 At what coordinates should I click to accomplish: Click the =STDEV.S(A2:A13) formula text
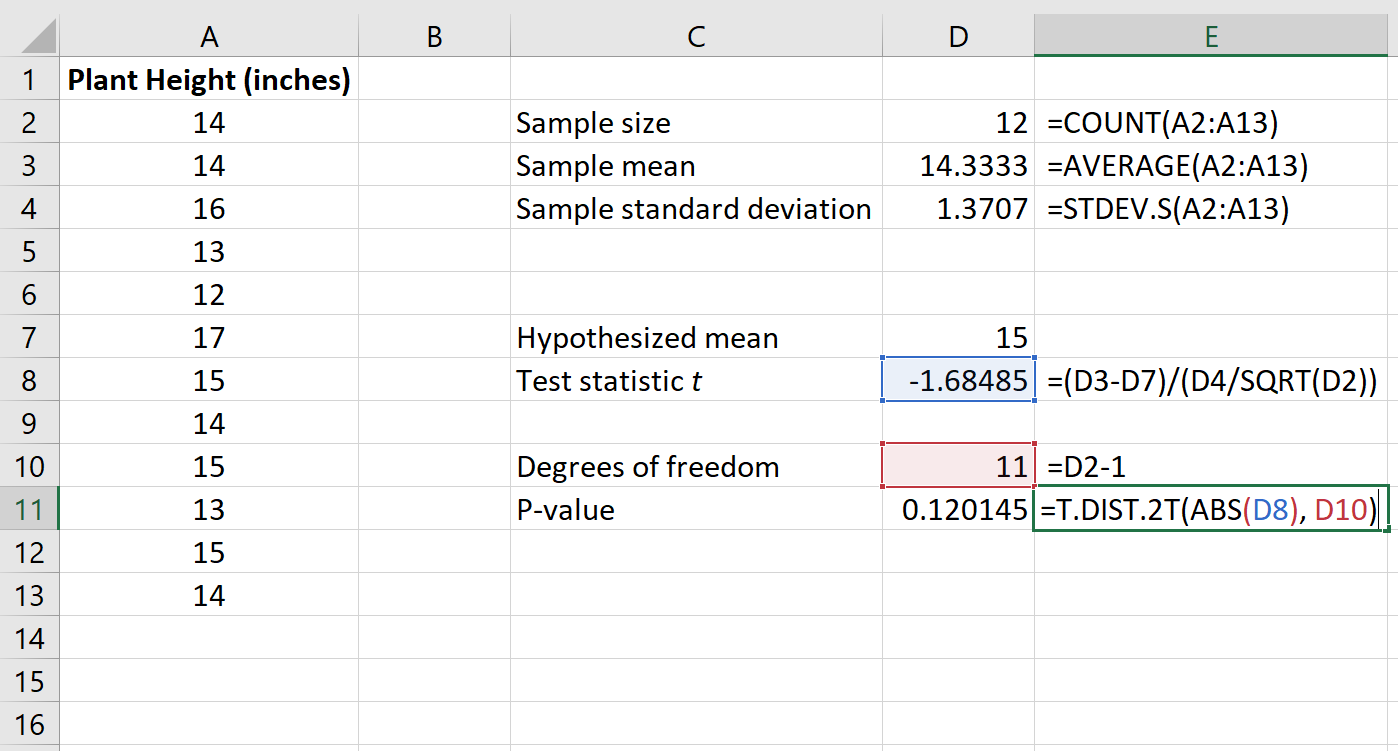pos(1168,208)
